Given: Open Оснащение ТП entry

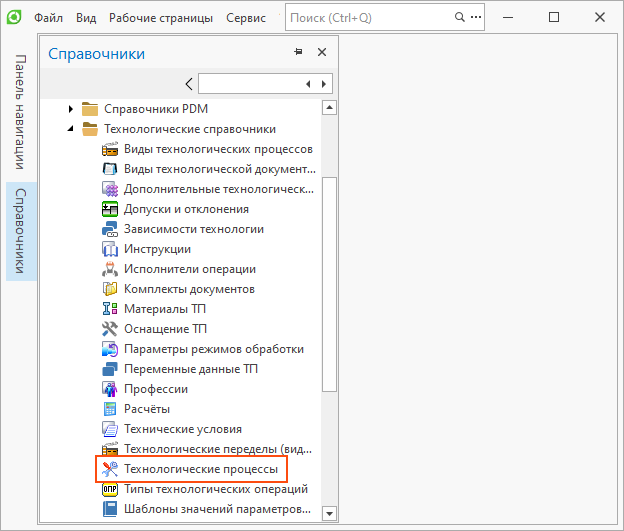Looking at the screenshot, I should [x=165, y=329].
